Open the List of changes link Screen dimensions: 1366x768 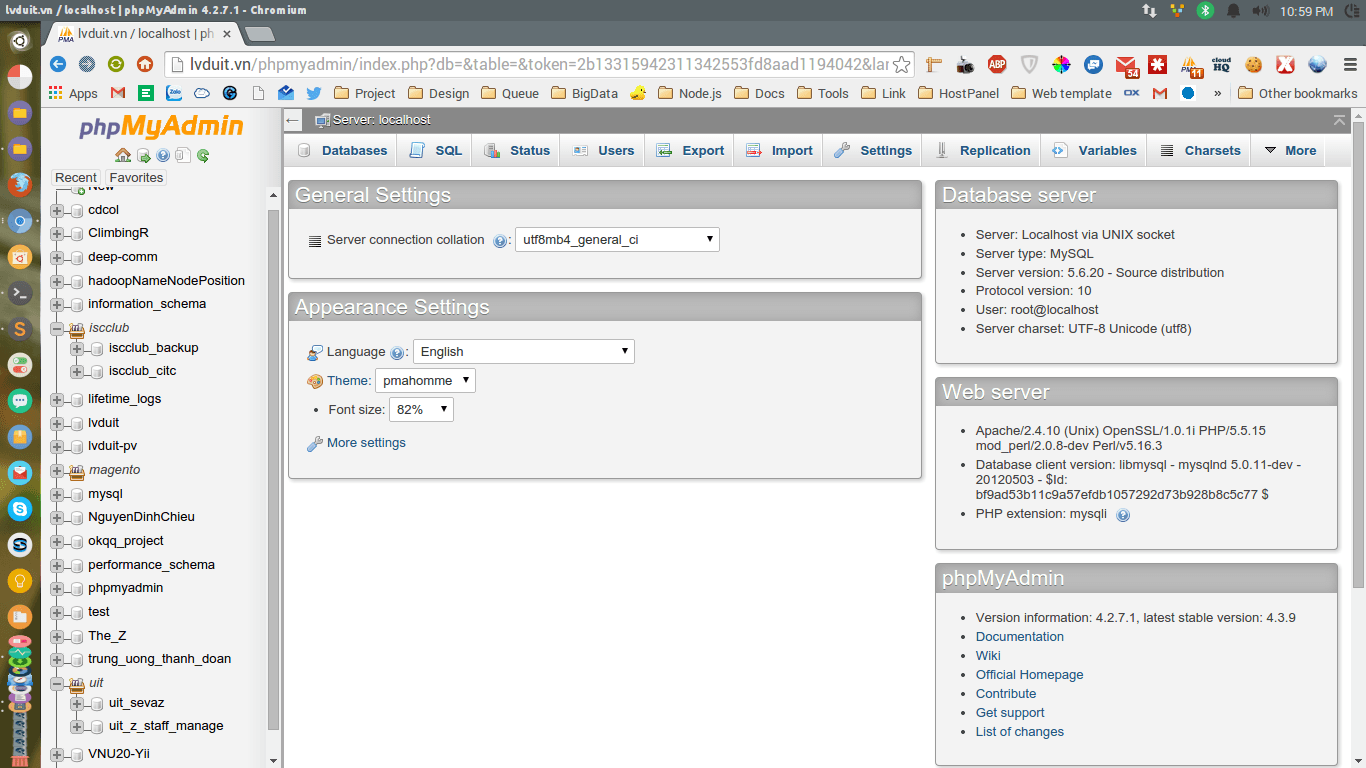coord(1019,731)
